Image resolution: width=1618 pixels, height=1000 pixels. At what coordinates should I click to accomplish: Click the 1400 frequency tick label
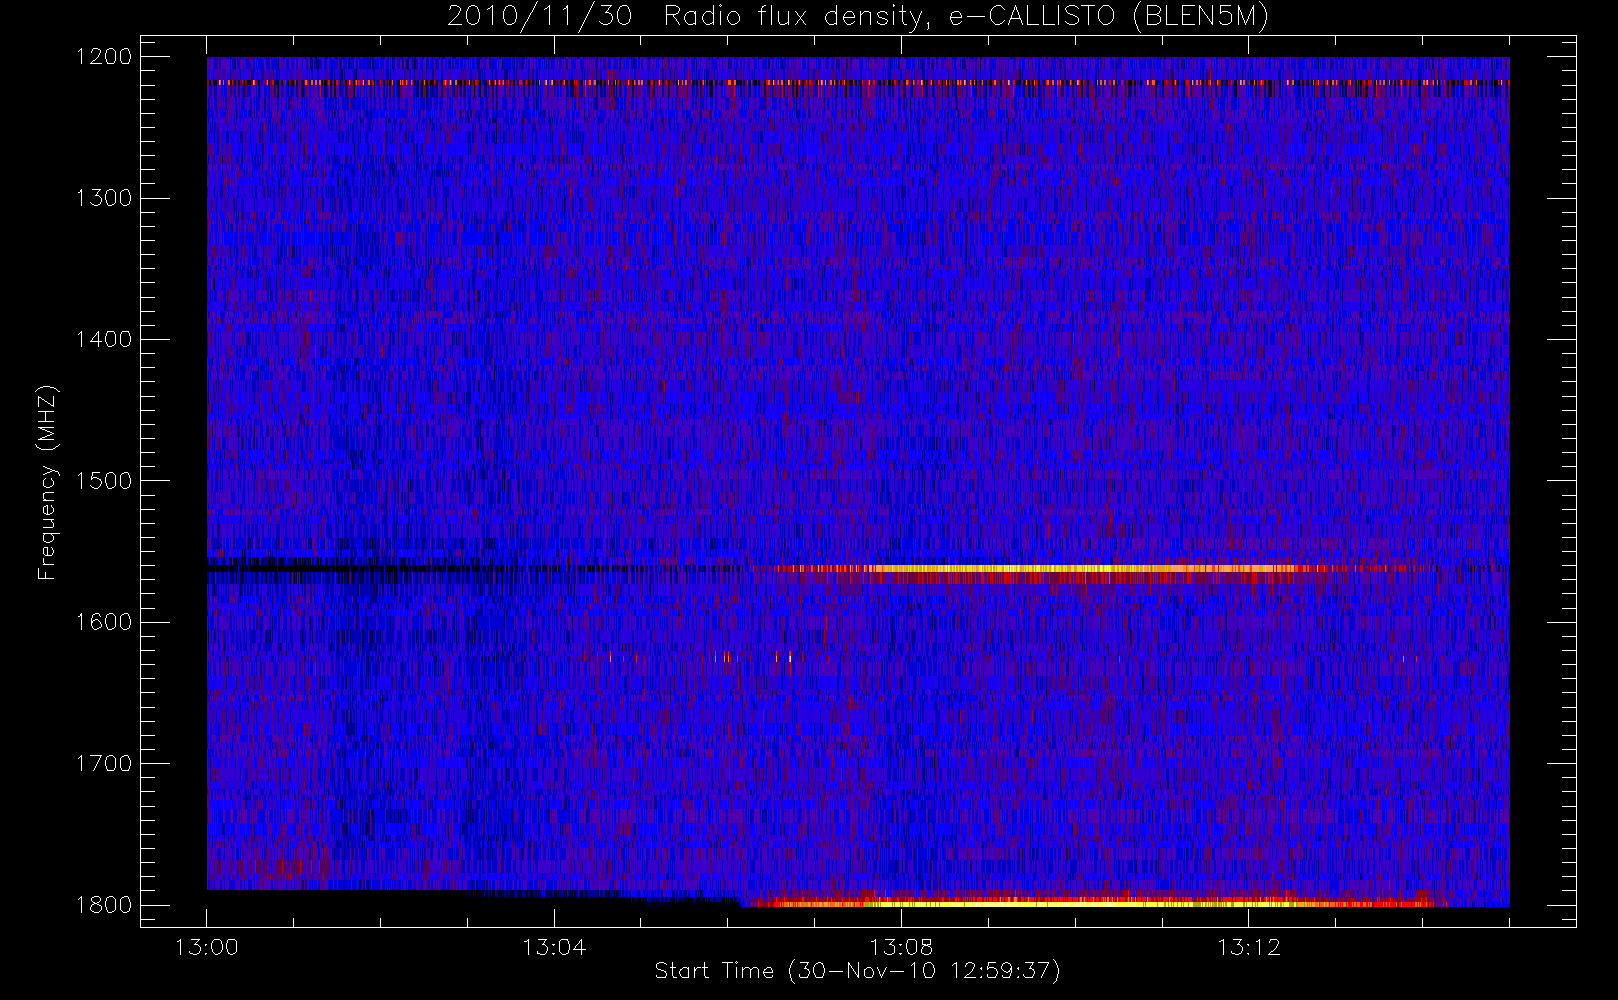(104, 339)
